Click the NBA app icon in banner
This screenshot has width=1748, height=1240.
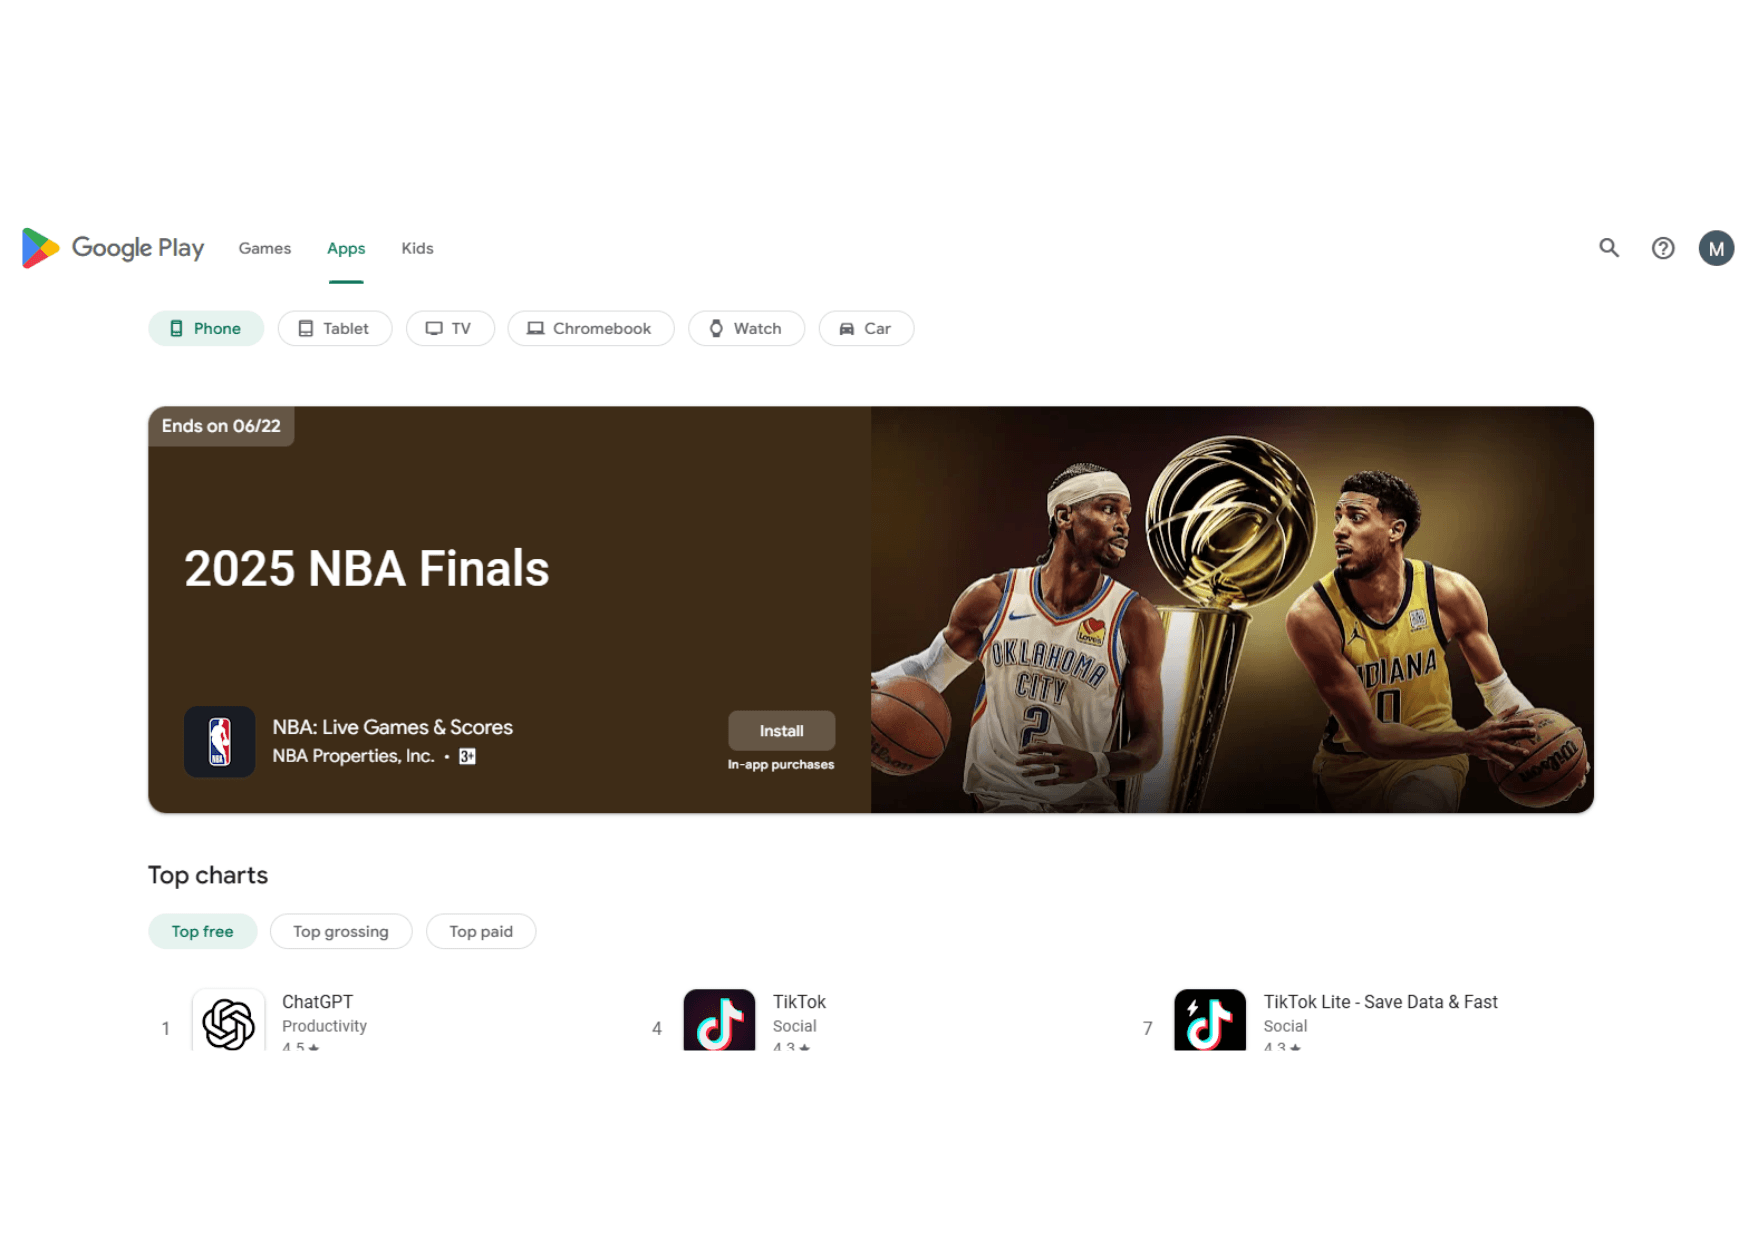tap(219, 742)
